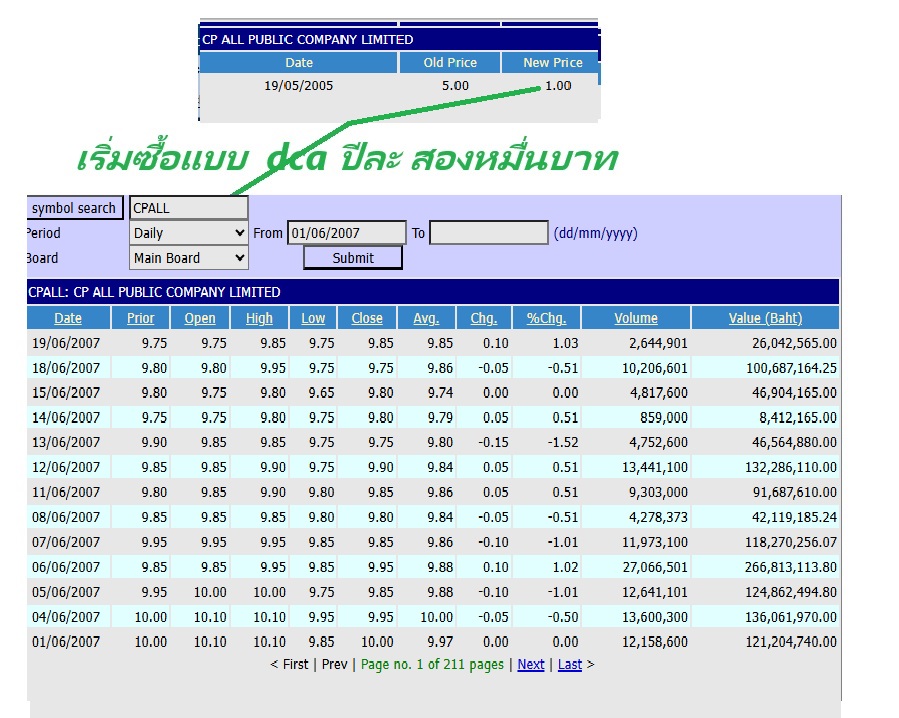Click value 121,204,740.00
899x718 pixels.
coord(791,642)
